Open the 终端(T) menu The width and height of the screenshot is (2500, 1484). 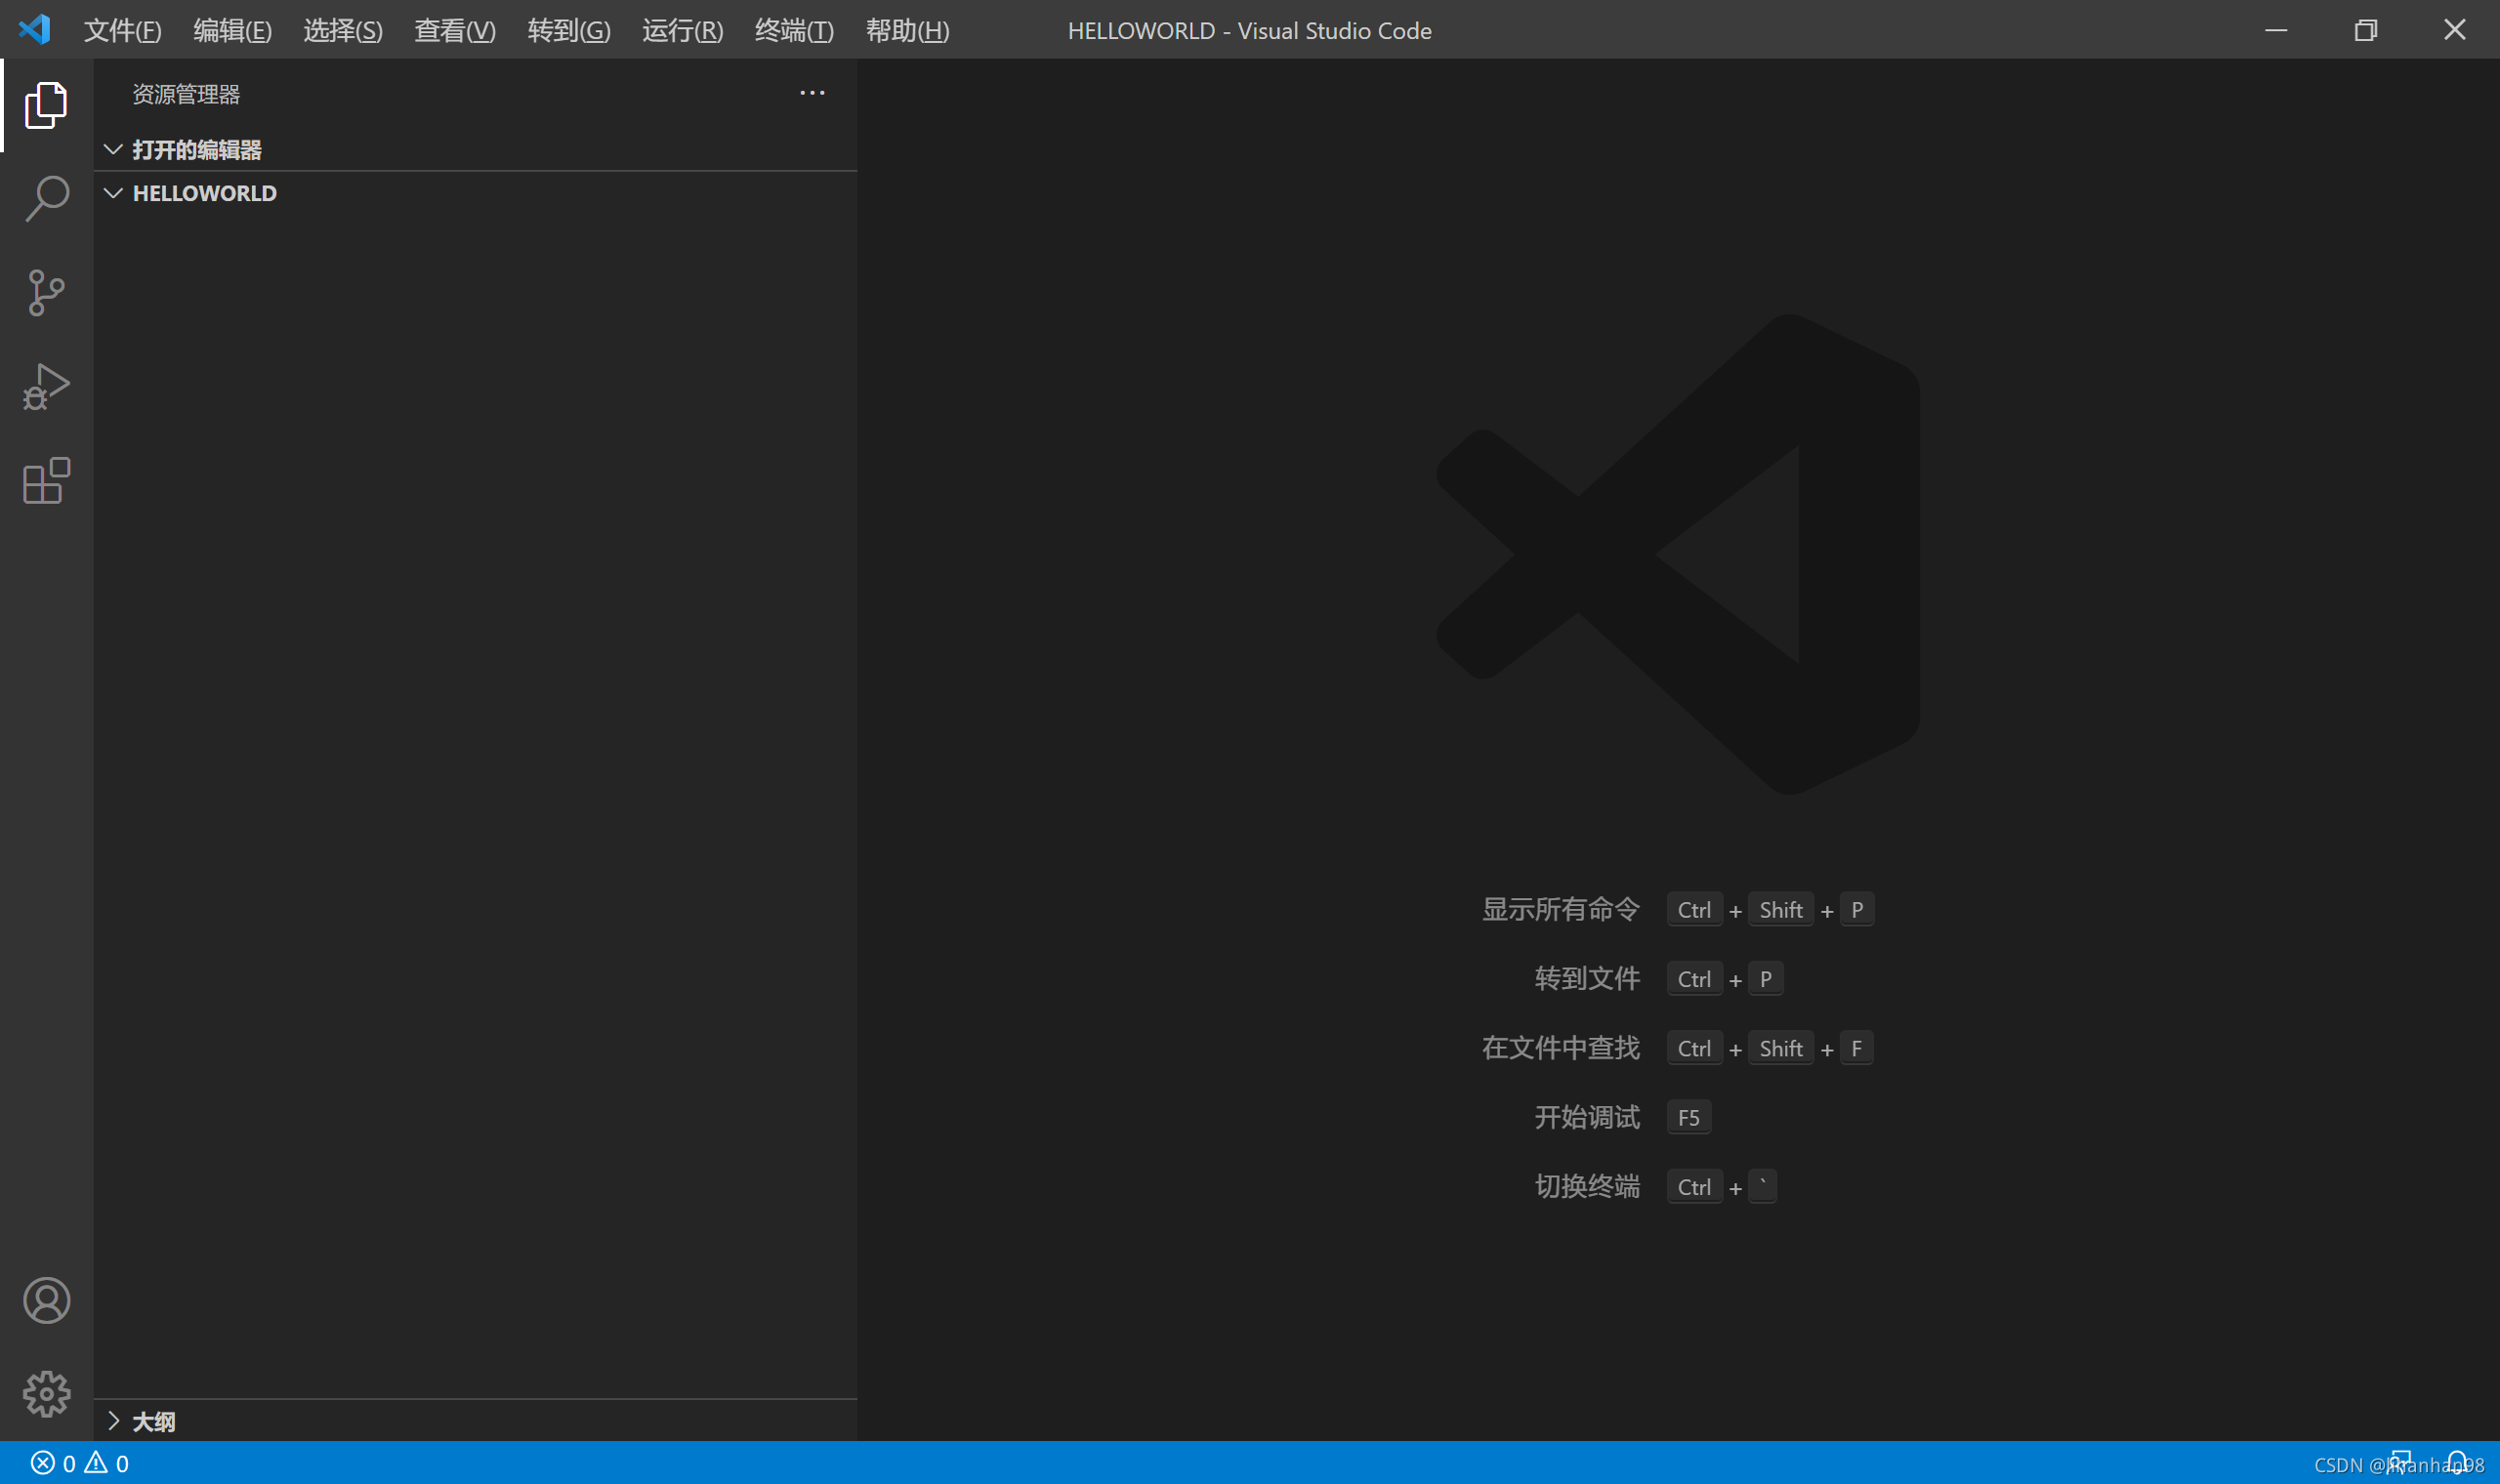[793, 31]
